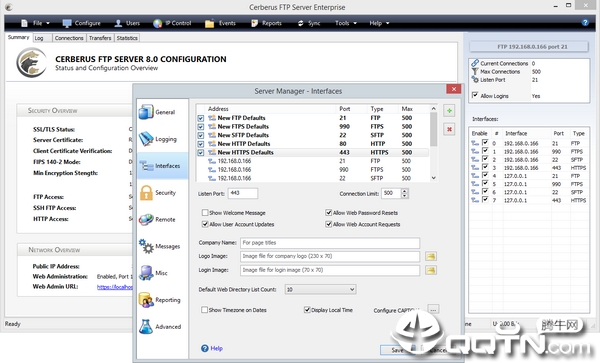Select the Interfaces settings page

[162, 166]
